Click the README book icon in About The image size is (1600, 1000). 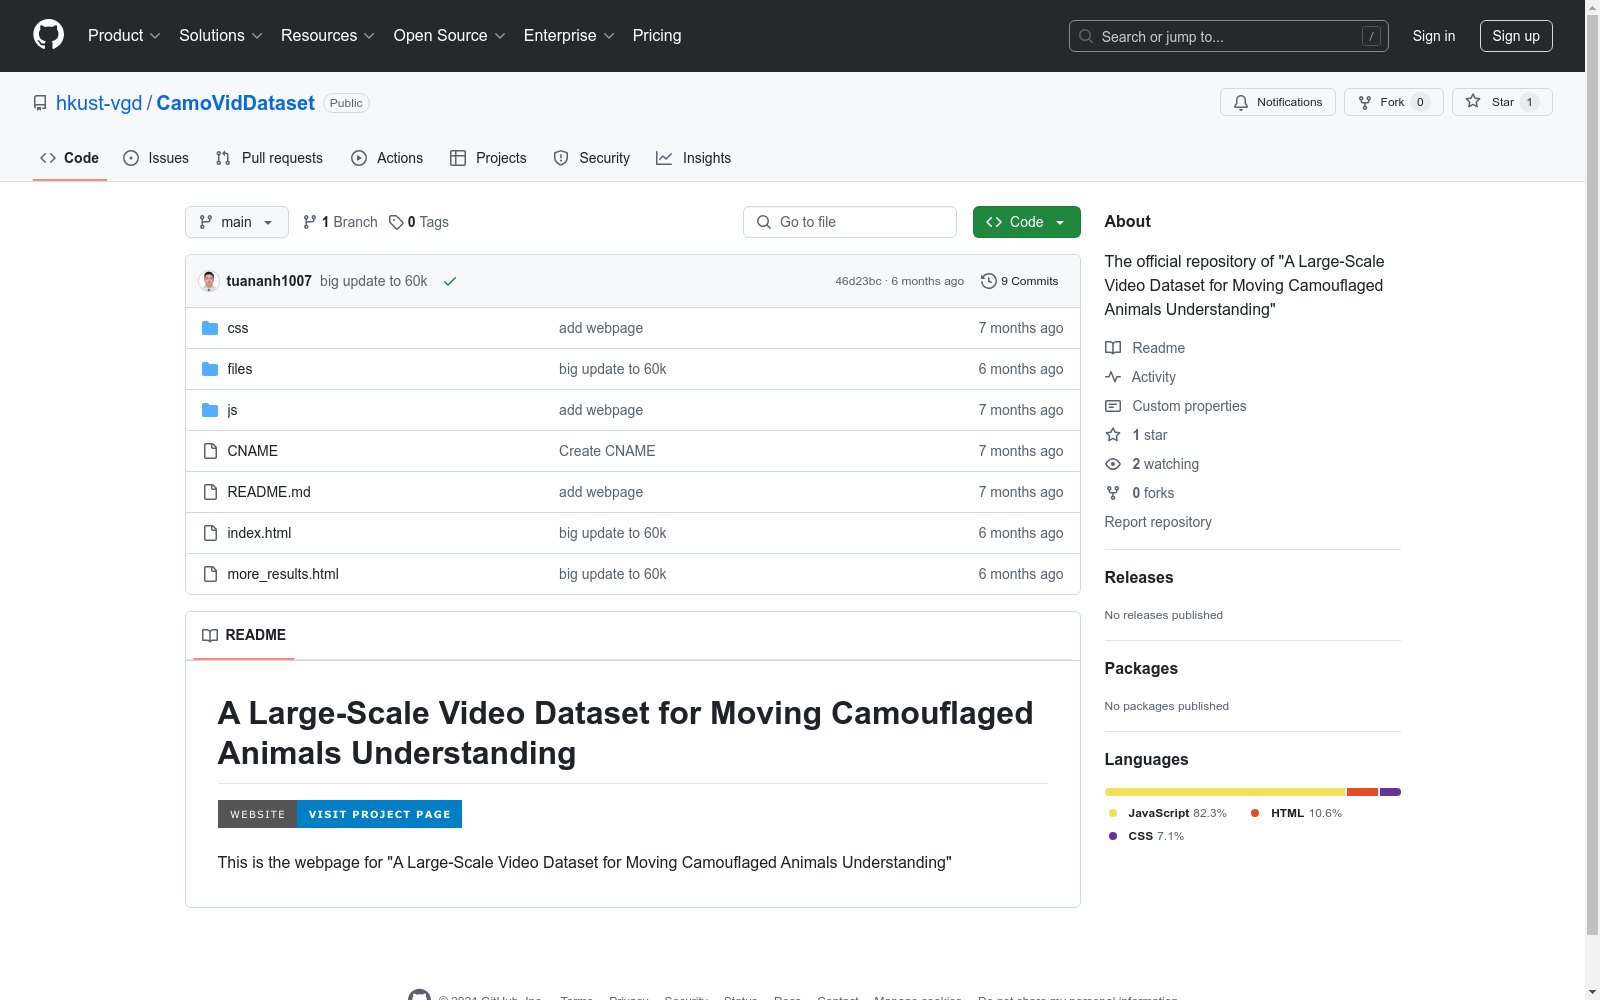[1113, 348]
